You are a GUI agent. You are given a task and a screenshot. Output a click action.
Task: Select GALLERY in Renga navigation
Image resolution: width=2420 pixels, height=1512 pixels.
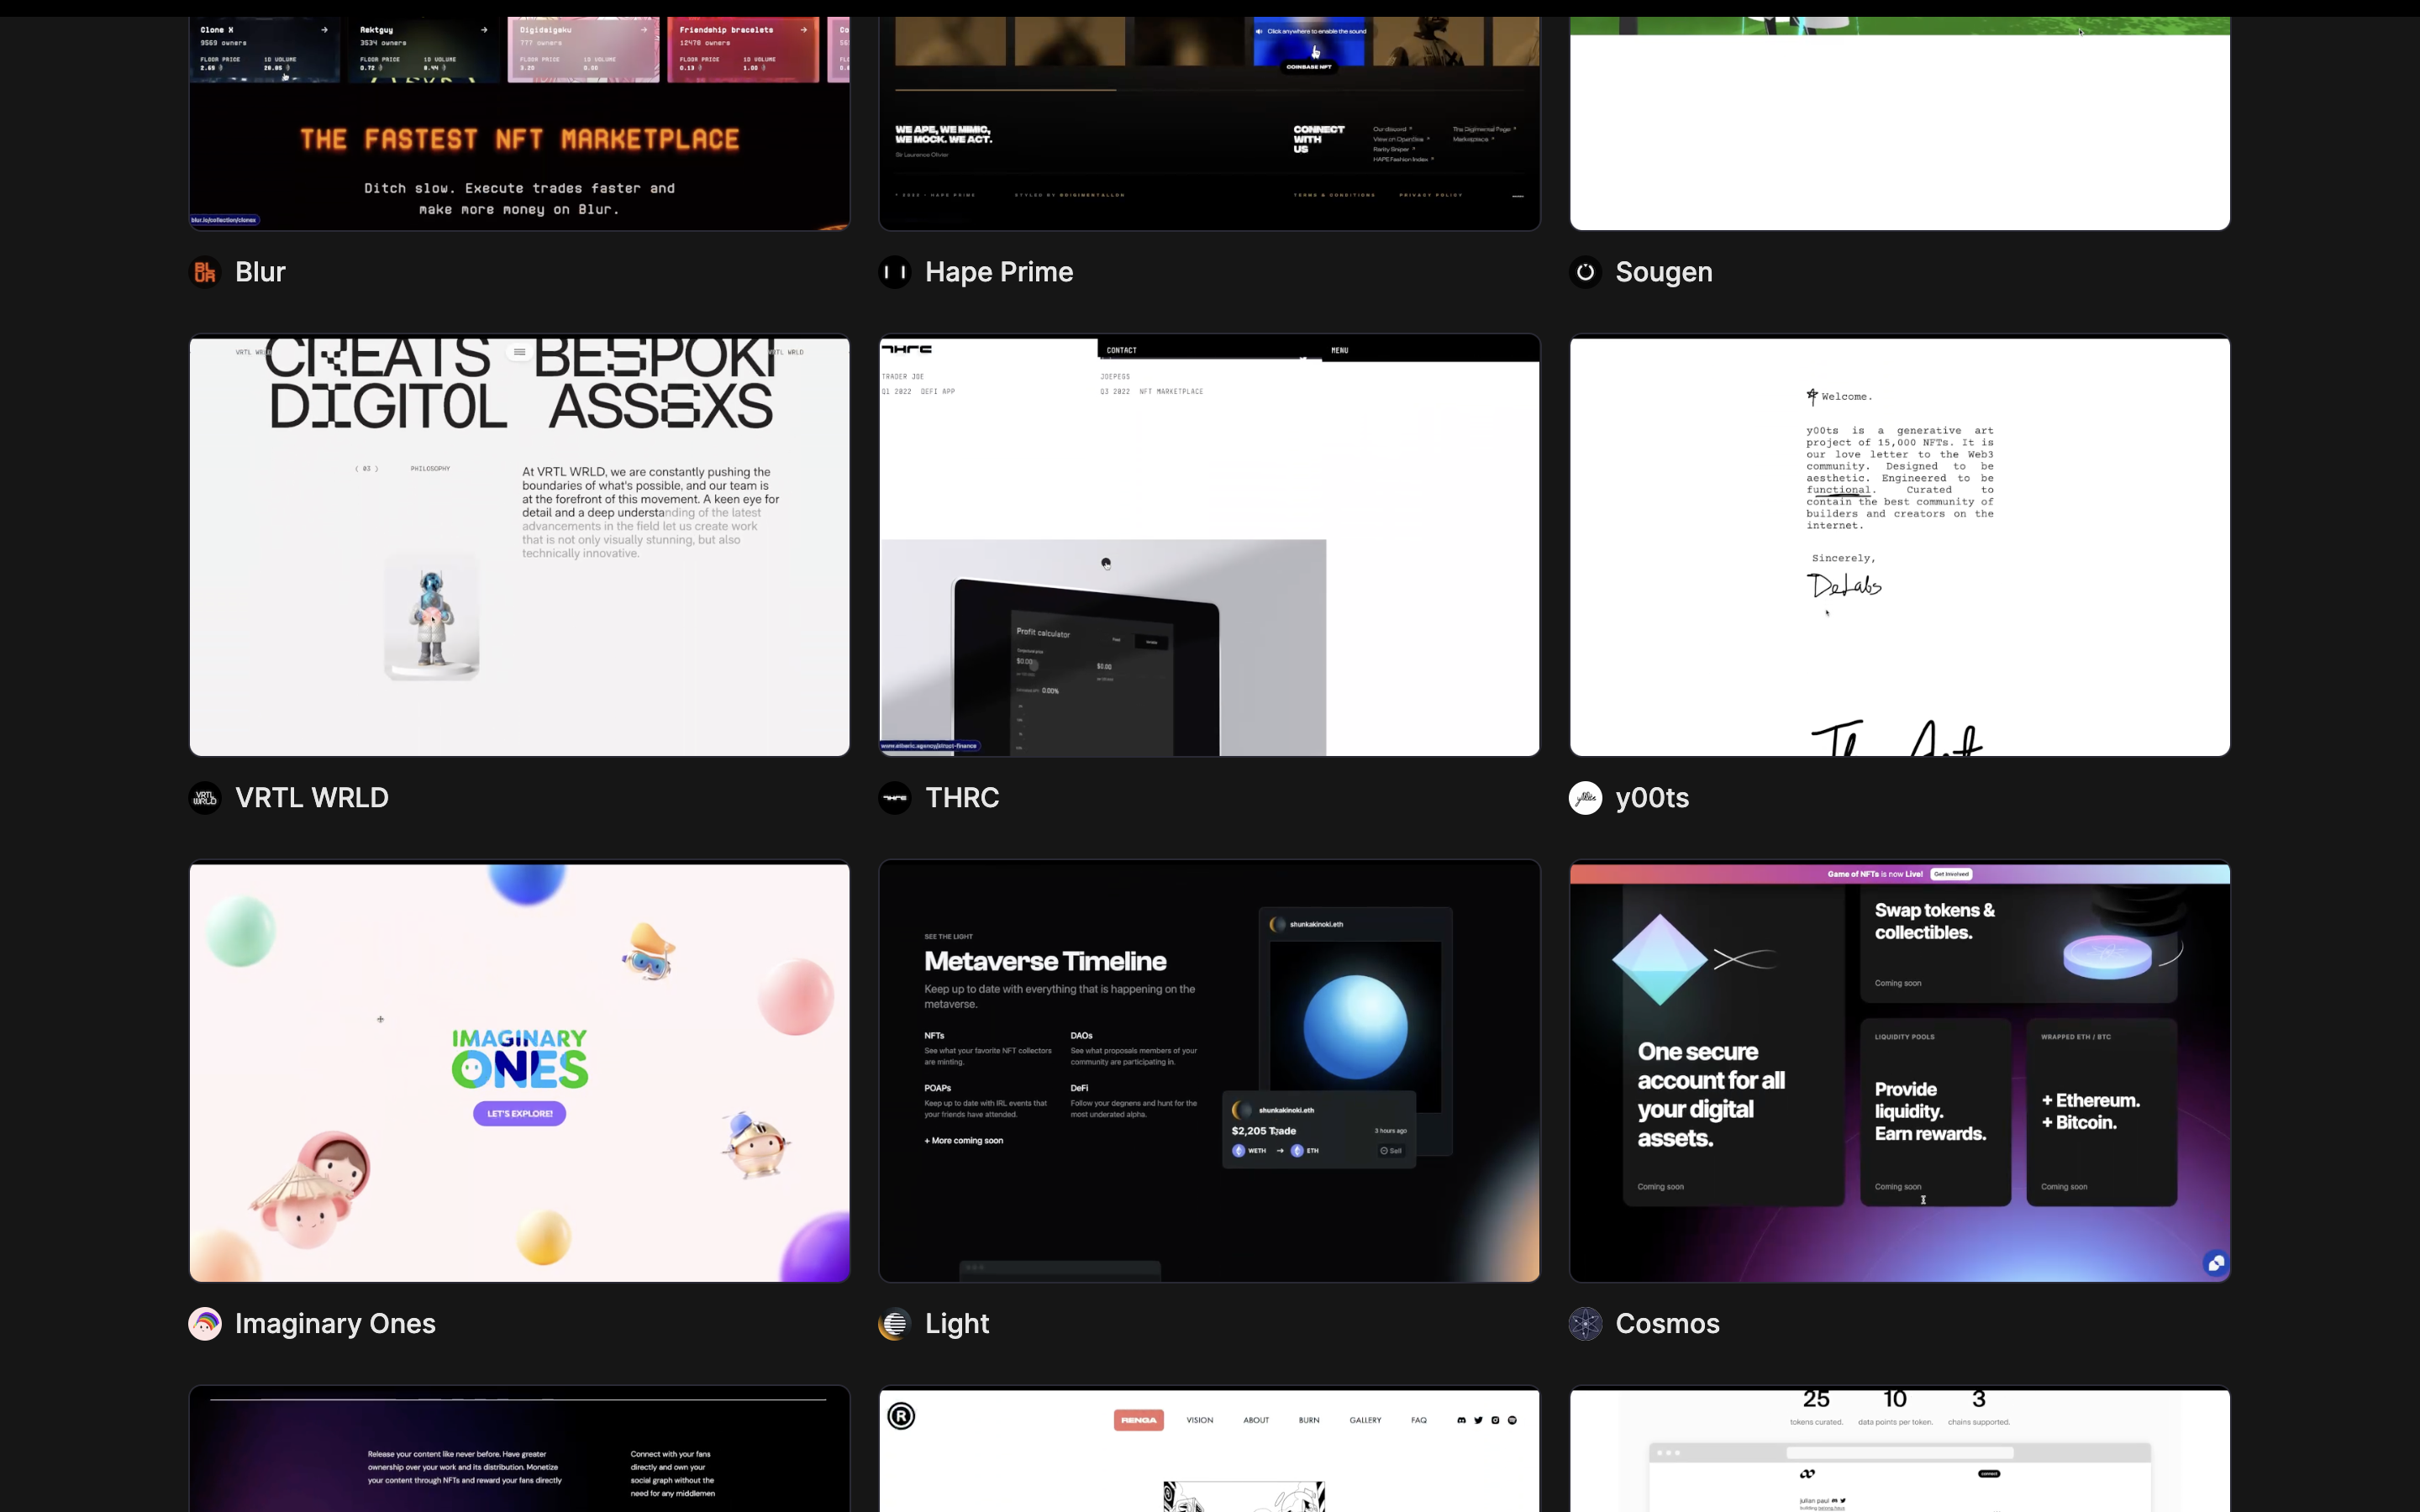click(x=1365, y=1420)
